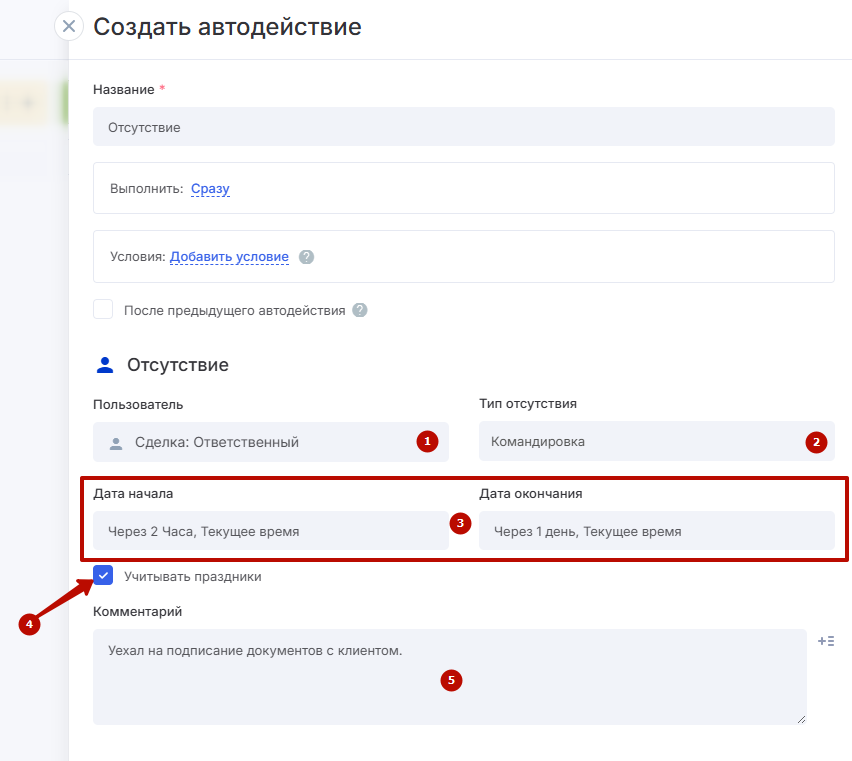Click the user avatar icon in Пользователь field
The image size is (852, 761).
click(x=116, y=442)
